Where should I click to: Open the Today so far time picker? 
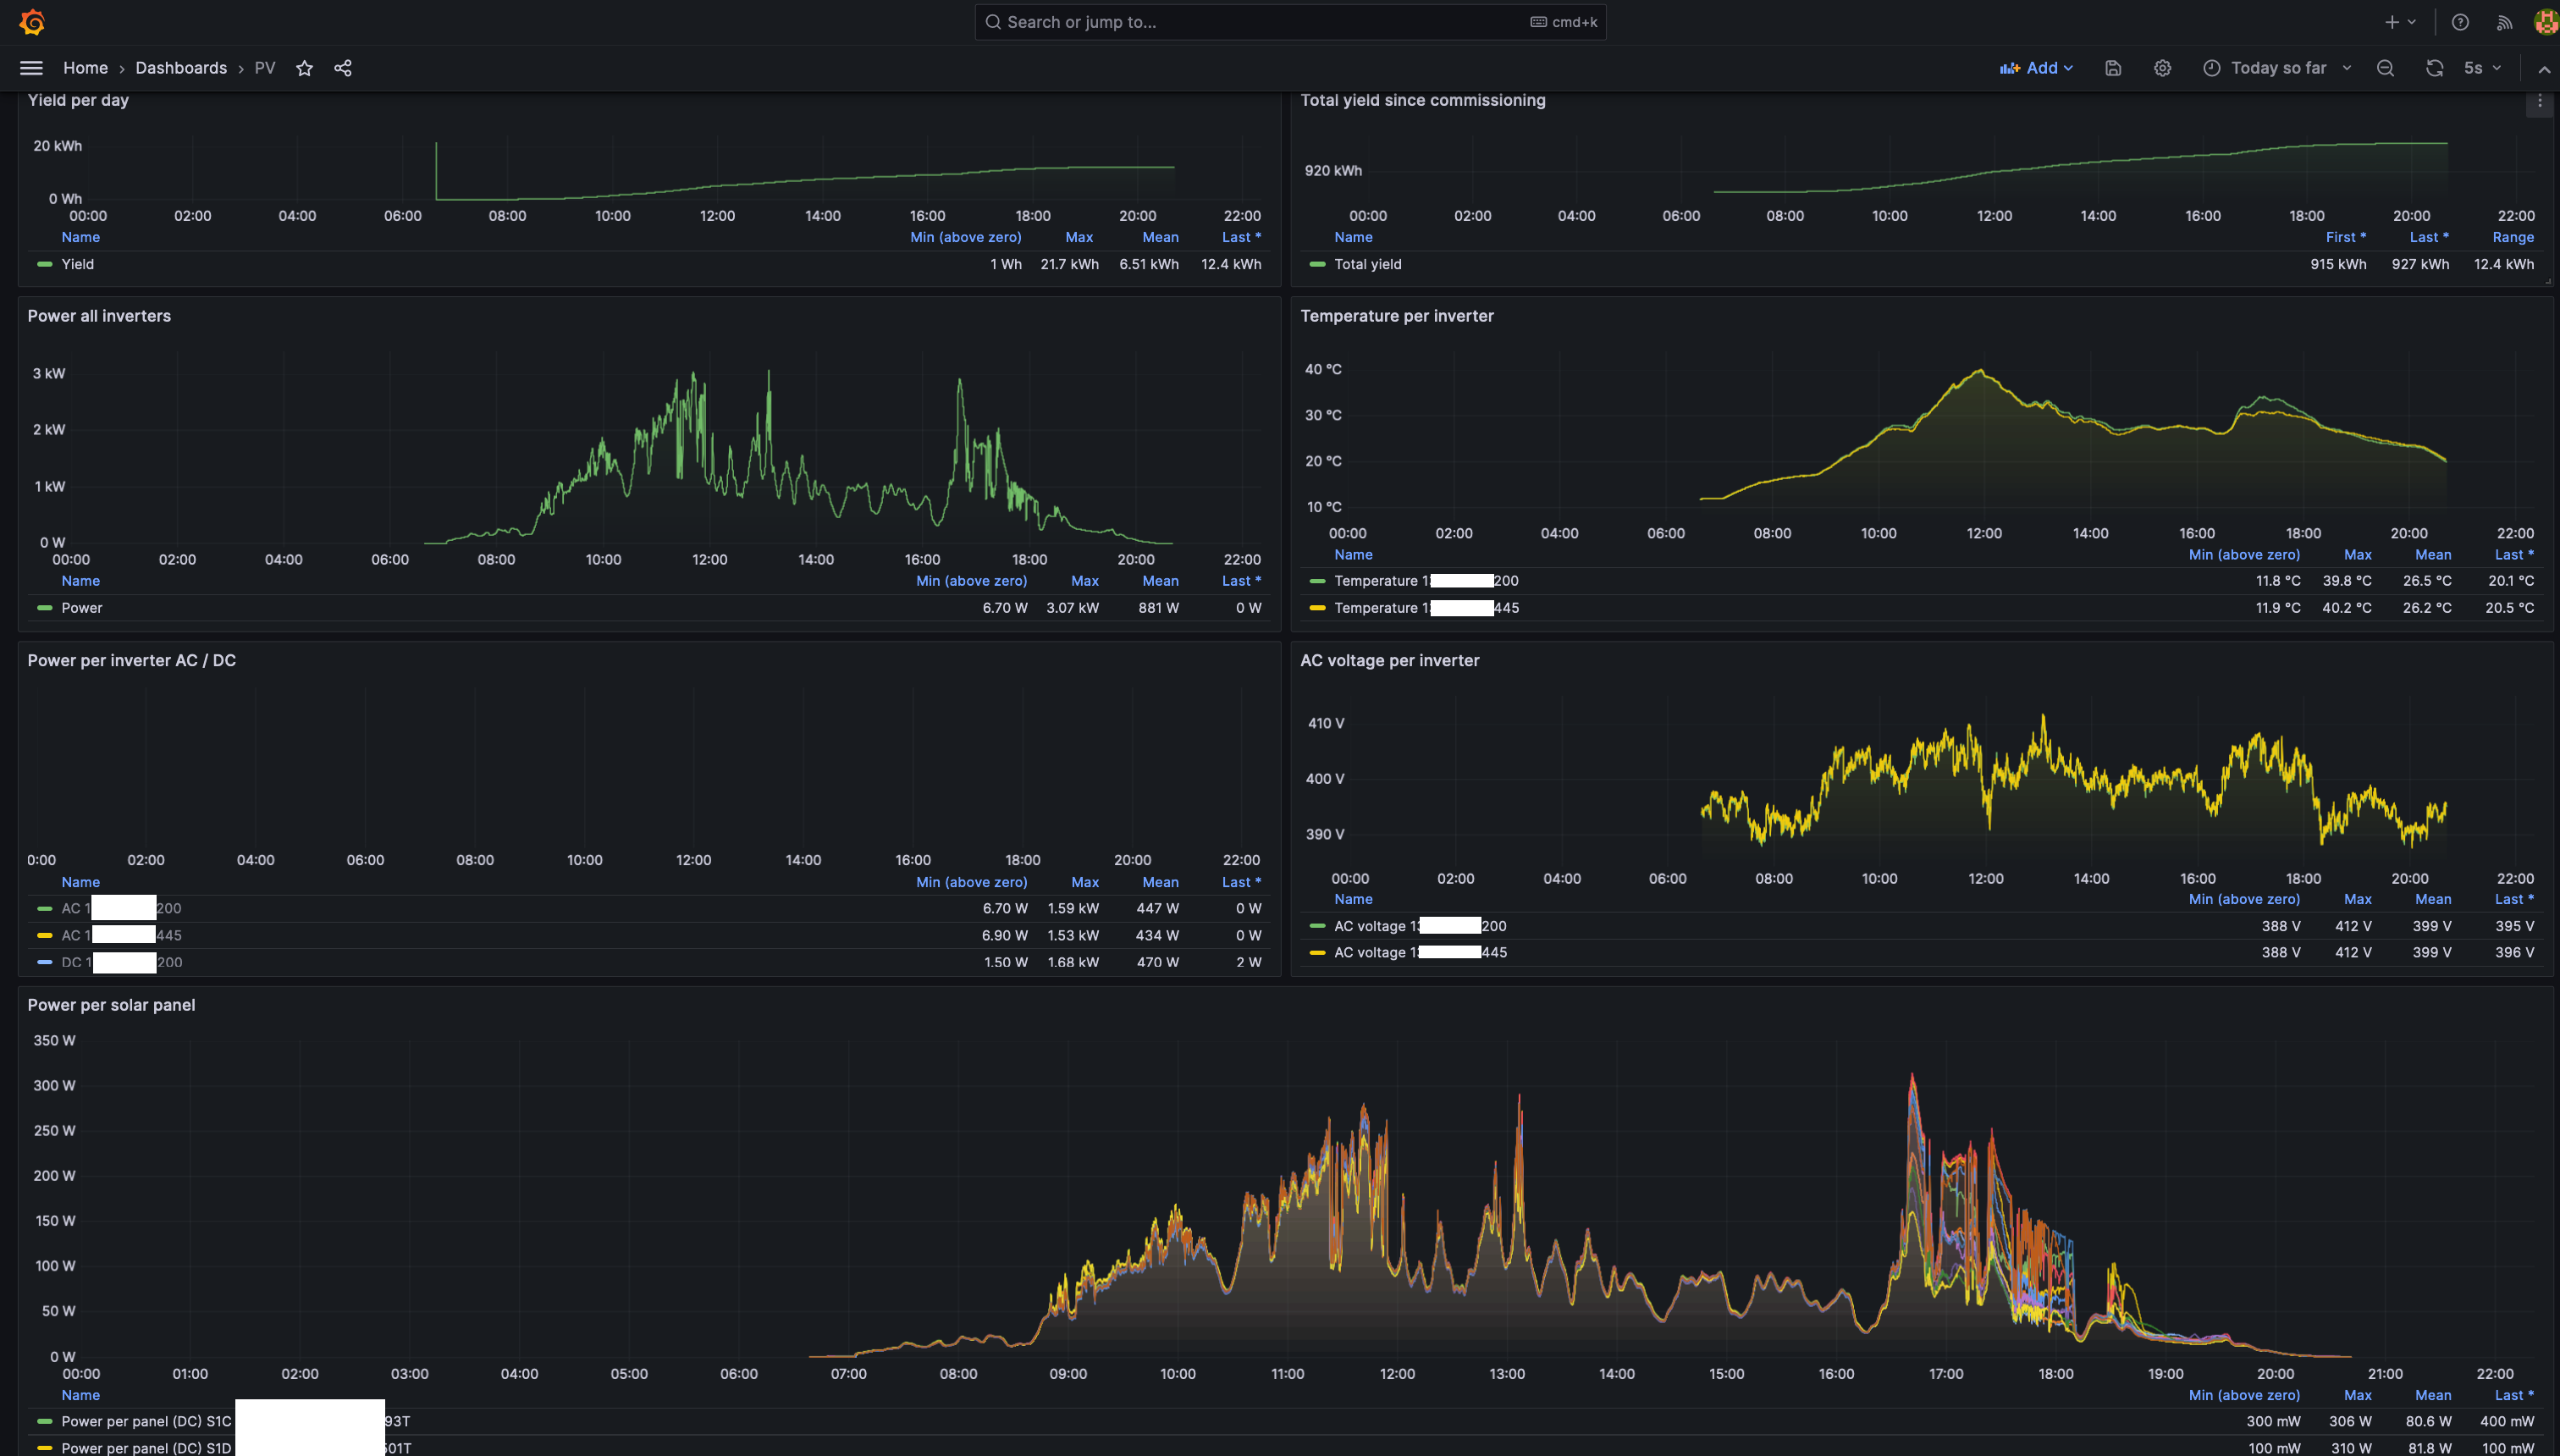2277,68
